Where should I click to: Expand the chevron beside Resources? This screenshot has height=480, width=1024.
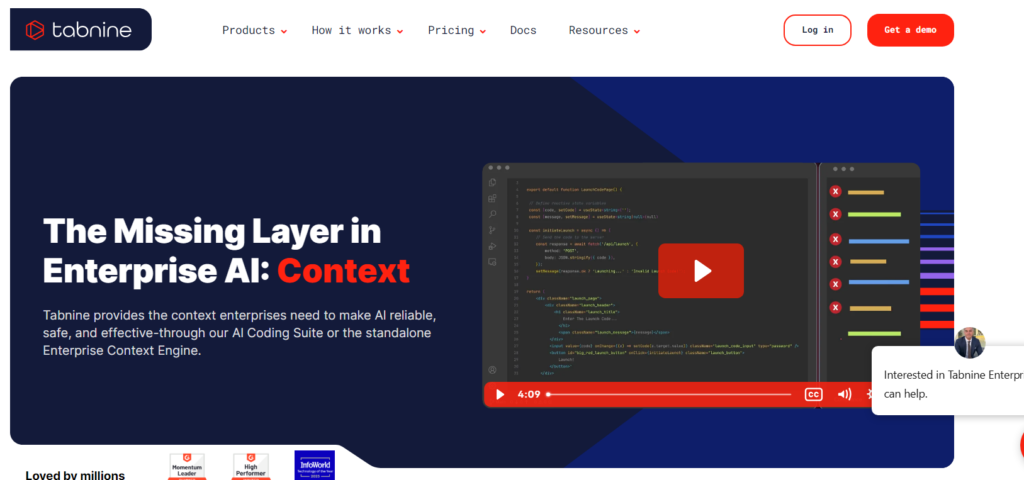(637, 31)
